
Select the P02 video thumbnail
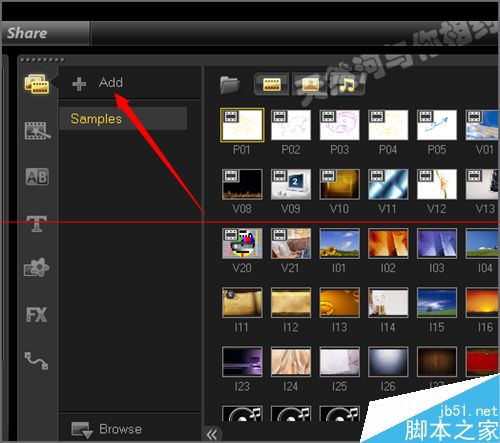click(x=291, y=125)
